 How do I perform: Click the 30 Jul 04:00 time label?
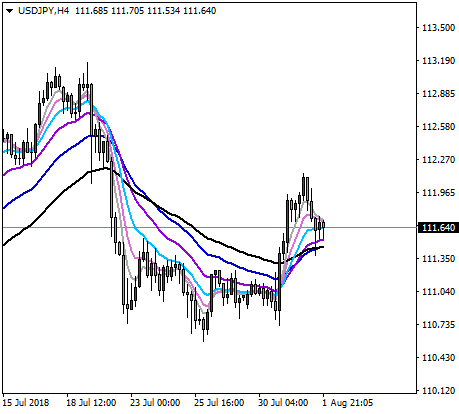point(283,403)
